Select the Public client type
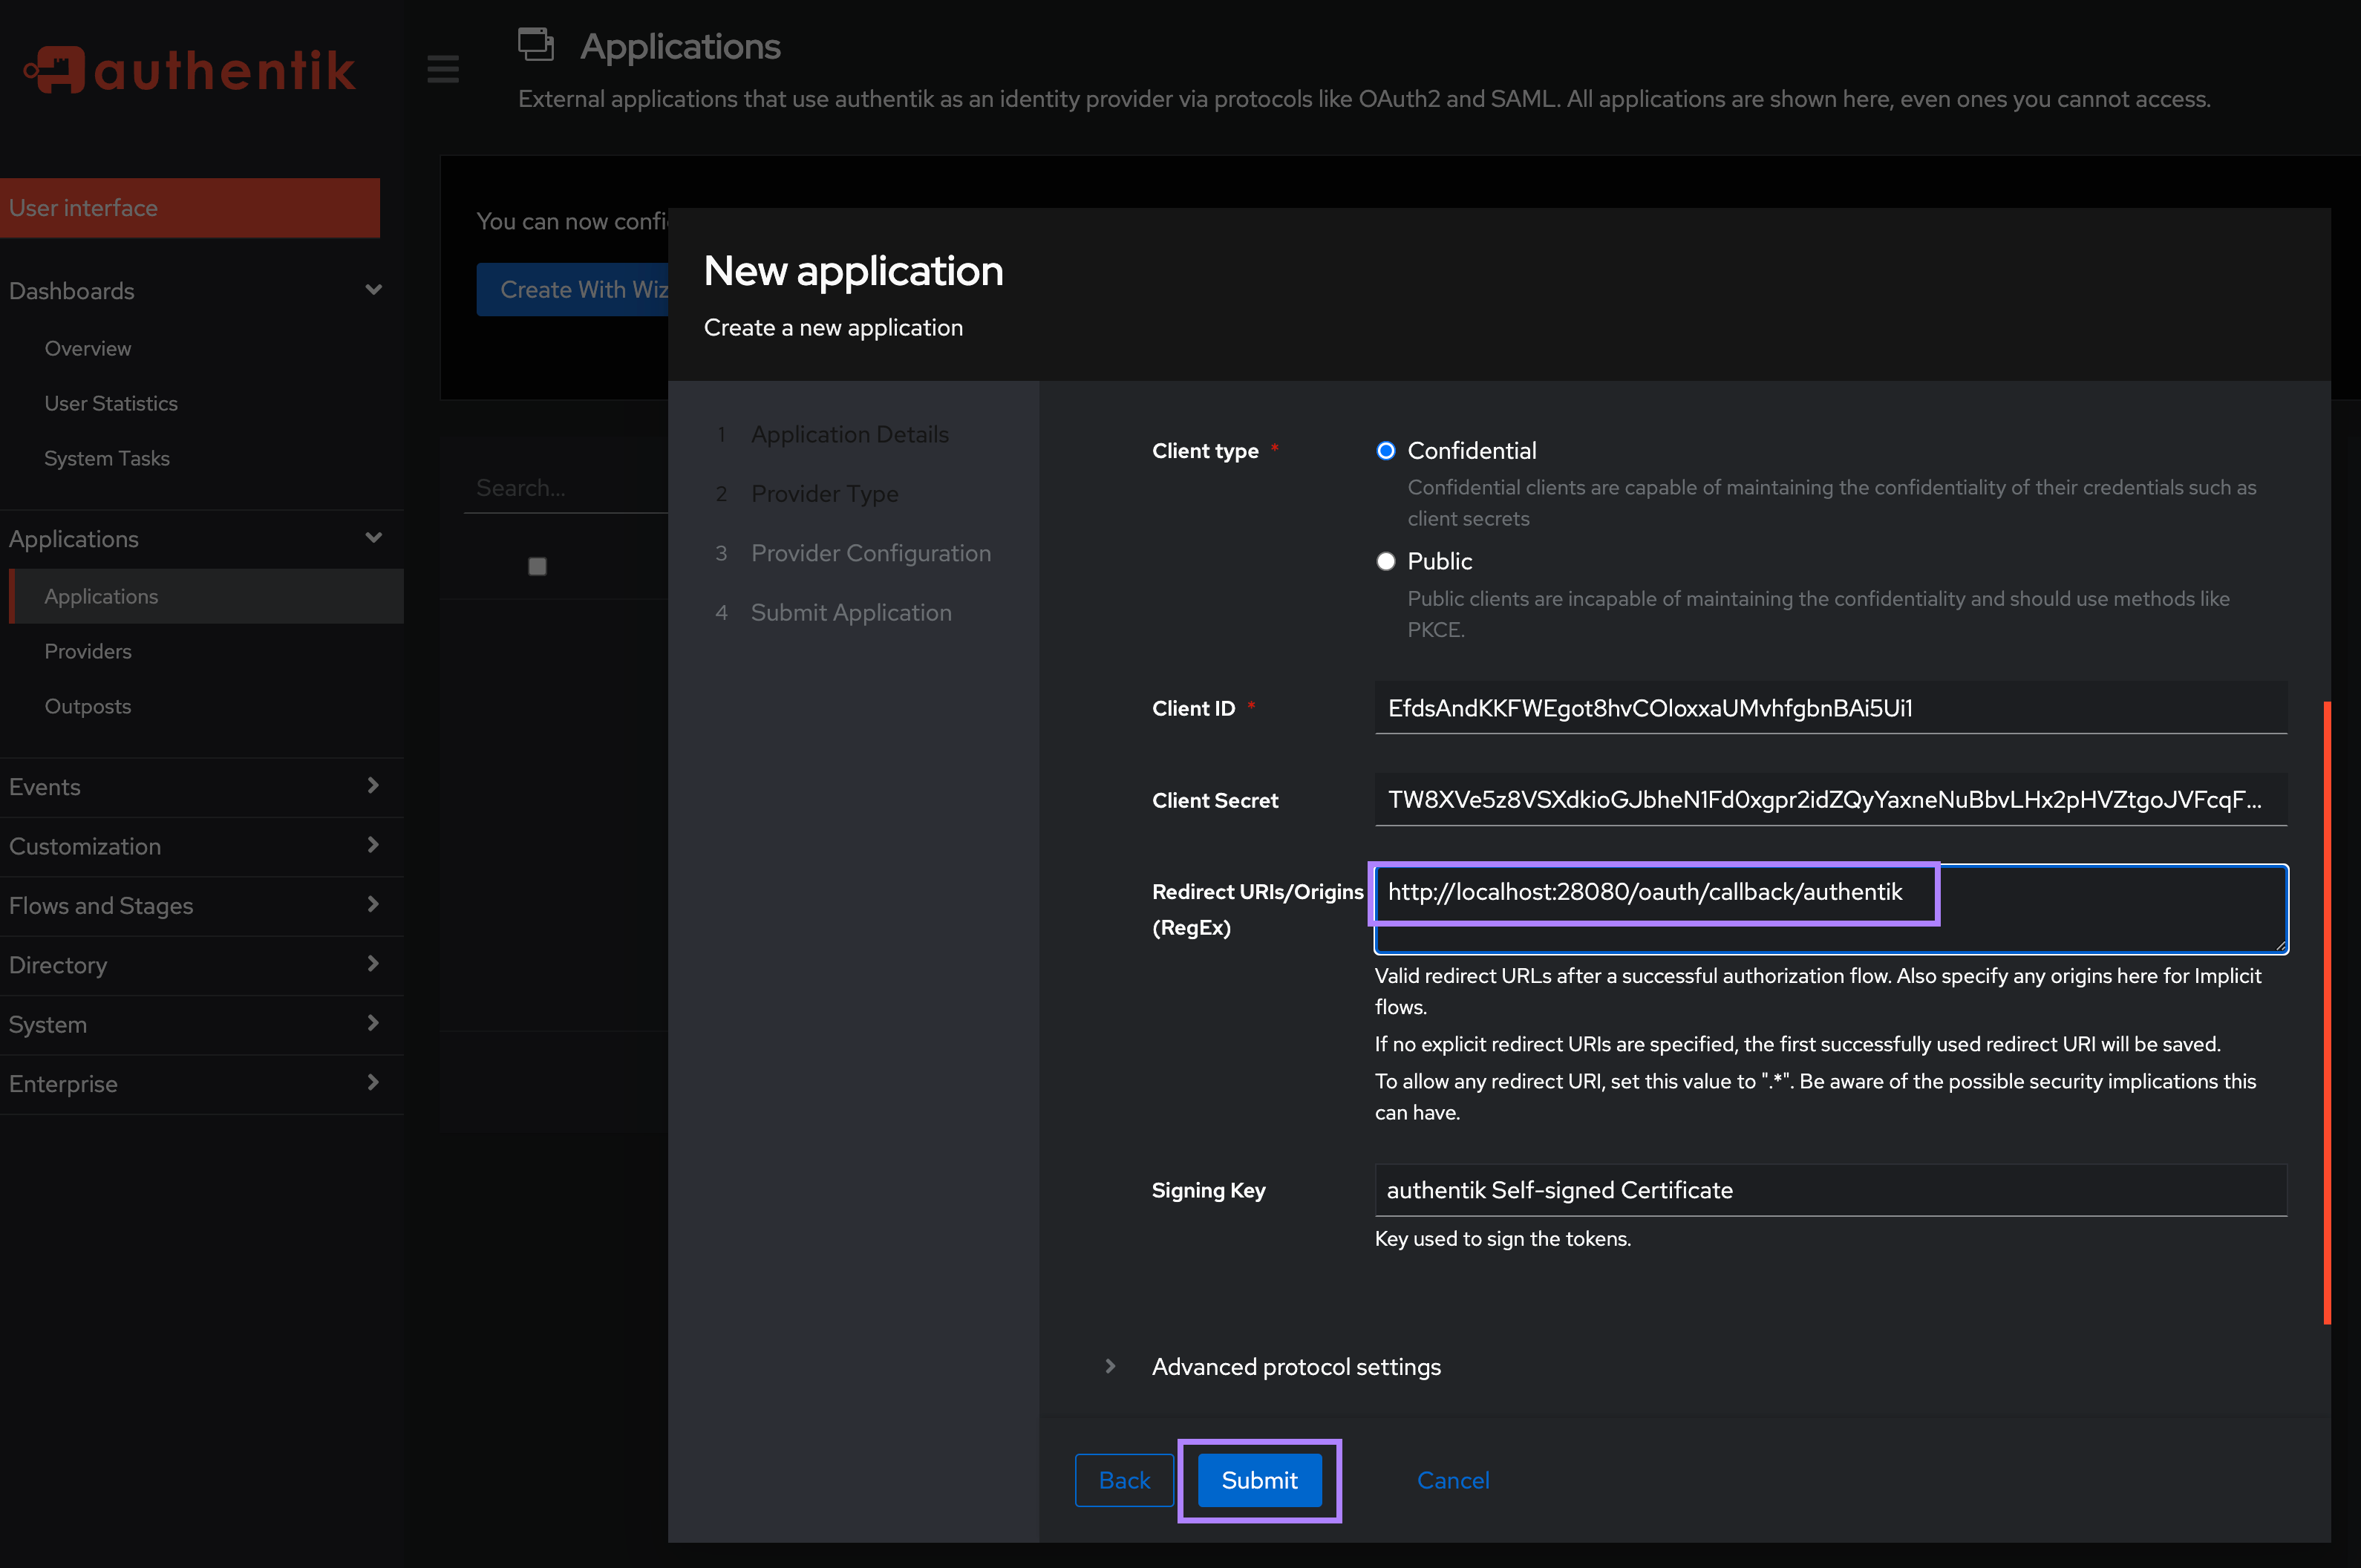The width and height of the screenshot is (2361, 1568). (1386, 561)
